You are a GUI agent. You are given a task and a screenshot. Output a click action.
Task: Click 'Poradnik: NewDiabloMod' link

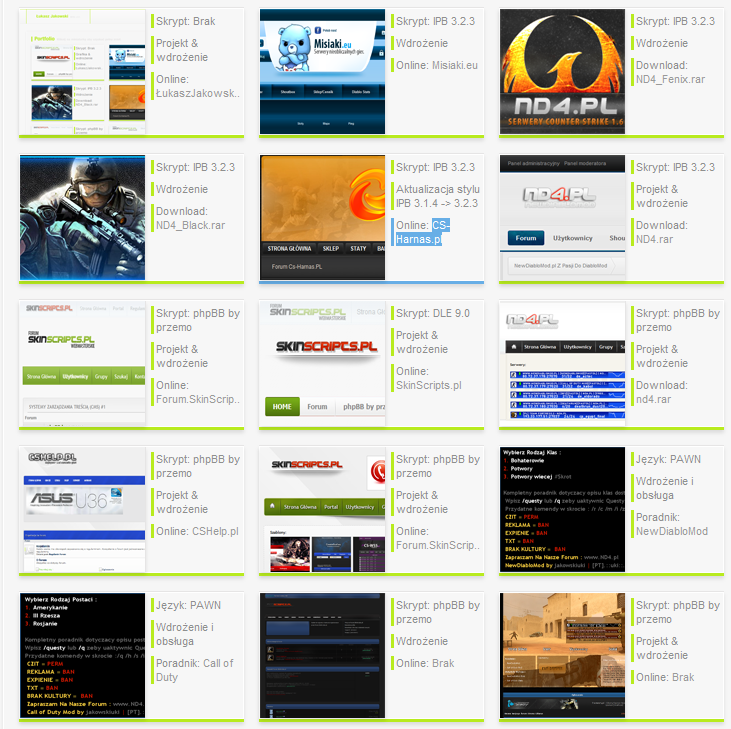(x=672, y=524)
